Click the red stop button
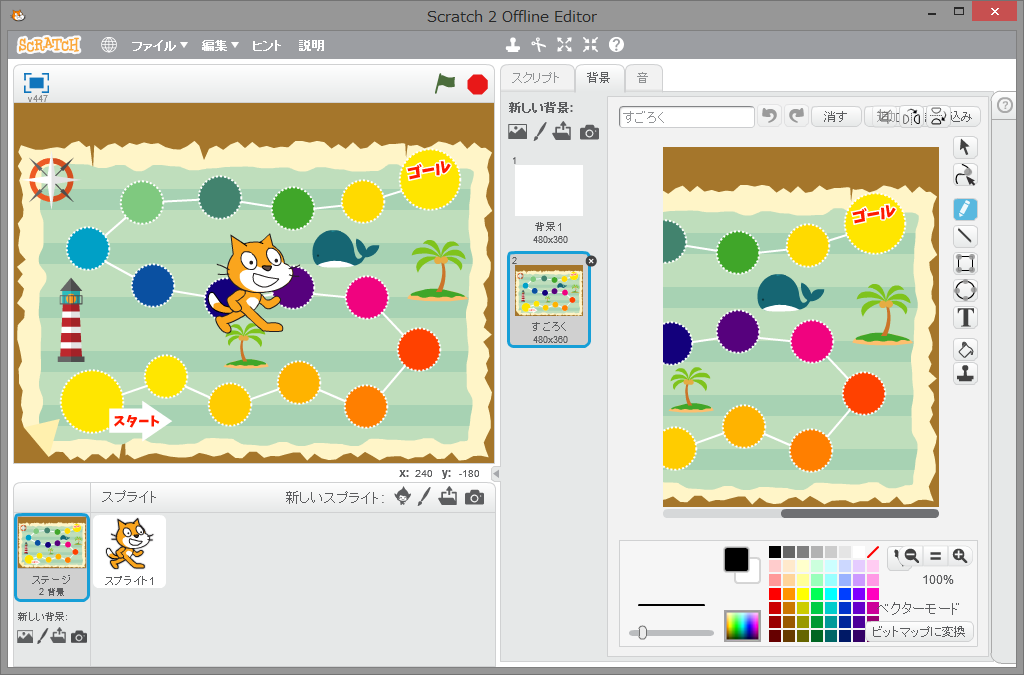This screenshot has width=1024, height=675. click(x=477, y=84)
